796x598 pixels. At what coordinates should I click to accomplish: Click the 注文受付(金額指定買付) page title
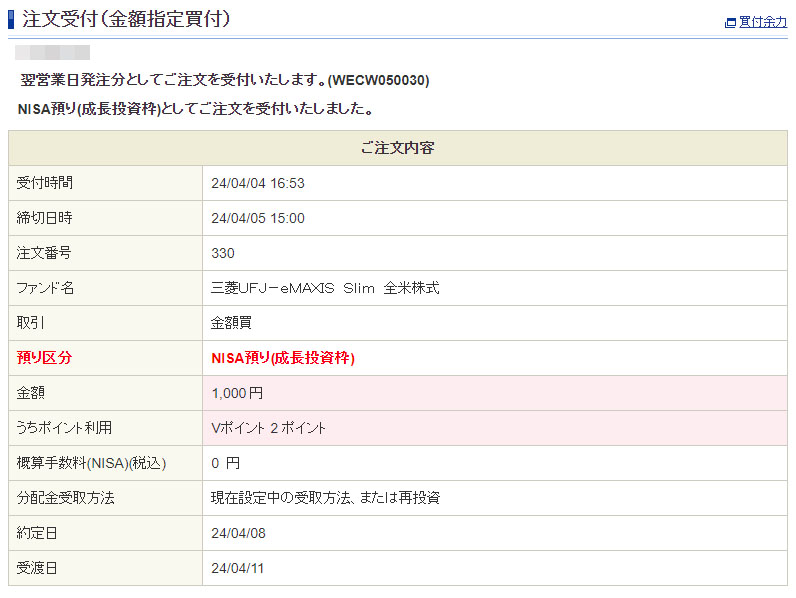[126, 19]
